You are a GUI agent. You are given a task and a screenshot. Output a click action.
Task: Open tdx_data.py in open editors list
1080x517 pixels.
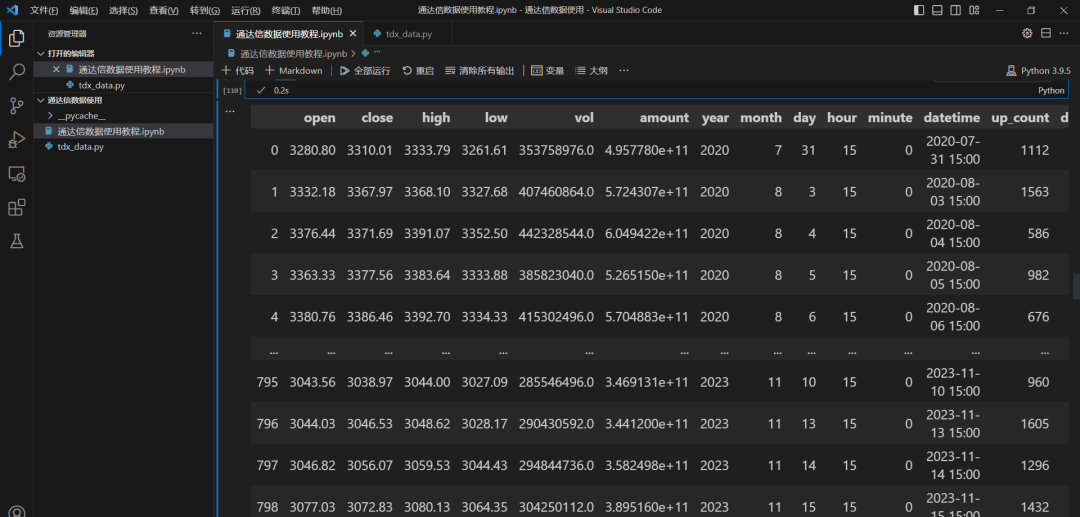(101, 85)
